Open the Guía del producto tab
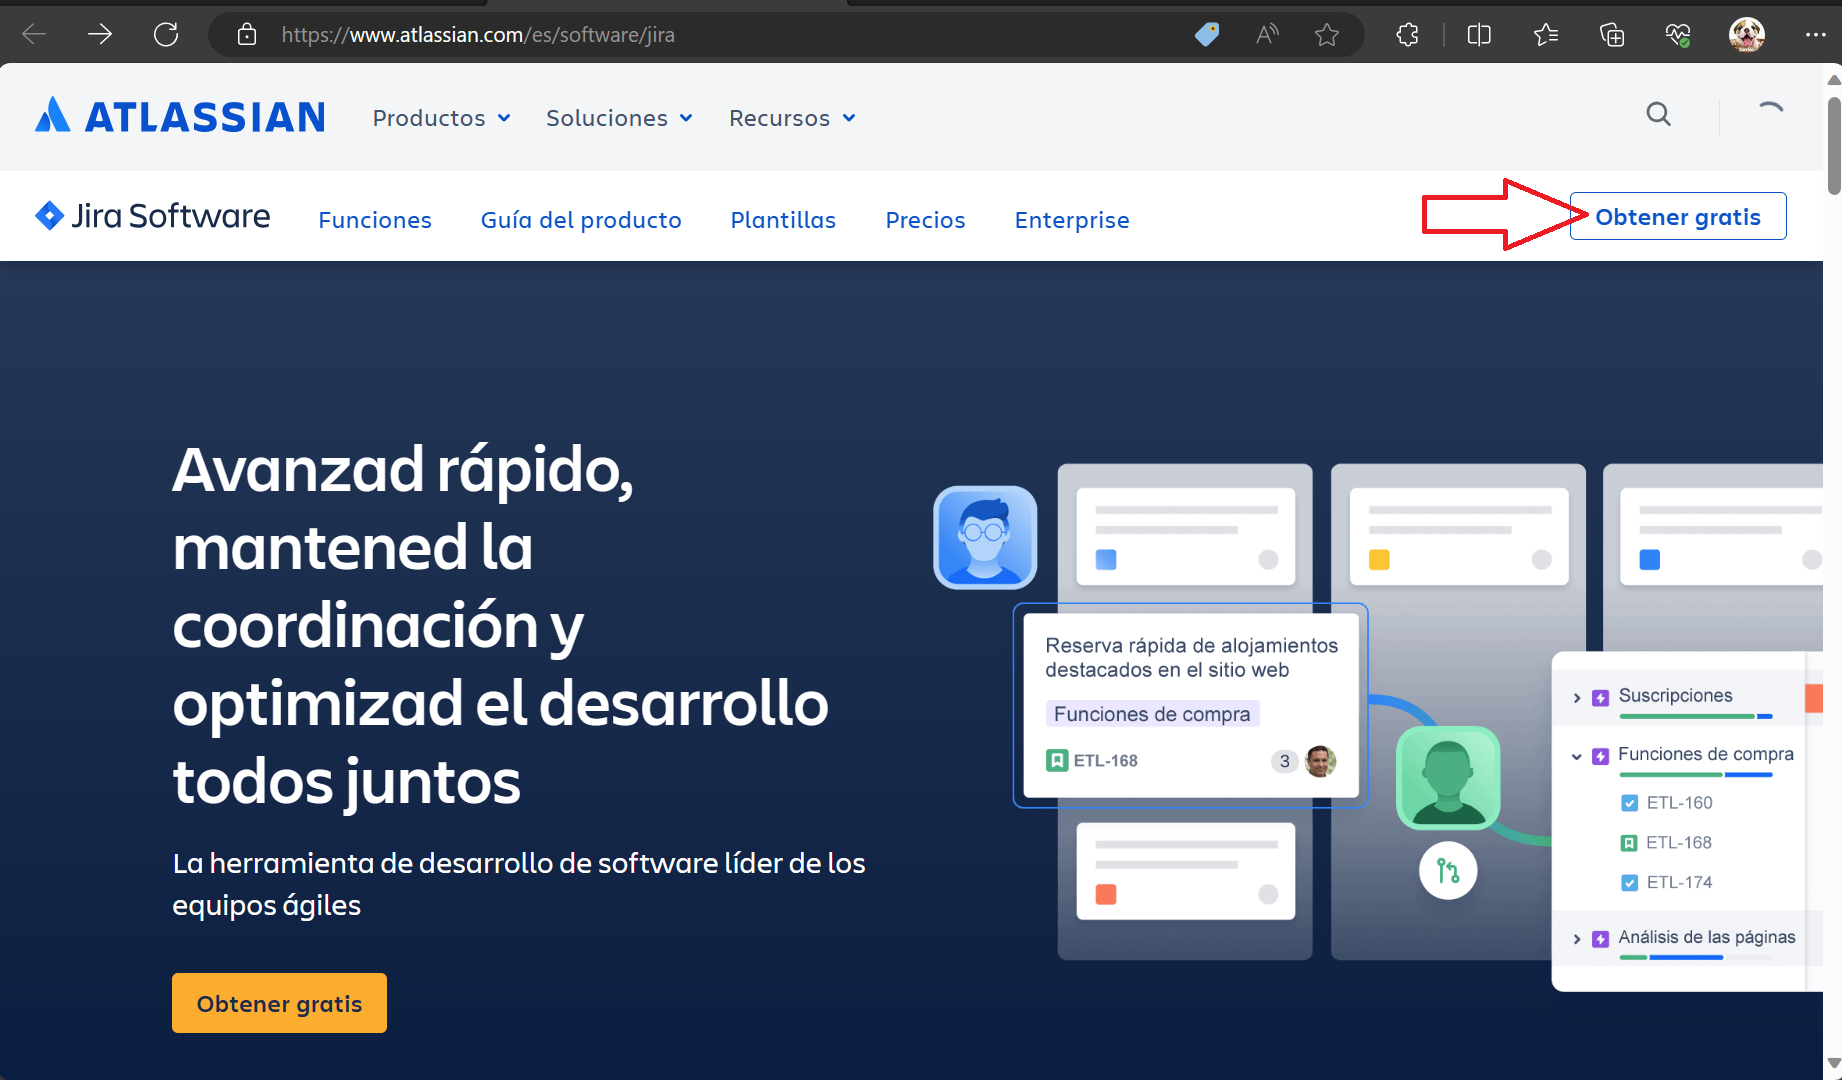The height and width of the screenshot is (1080, 1842). pyautogui.click(x=581, y=220)
